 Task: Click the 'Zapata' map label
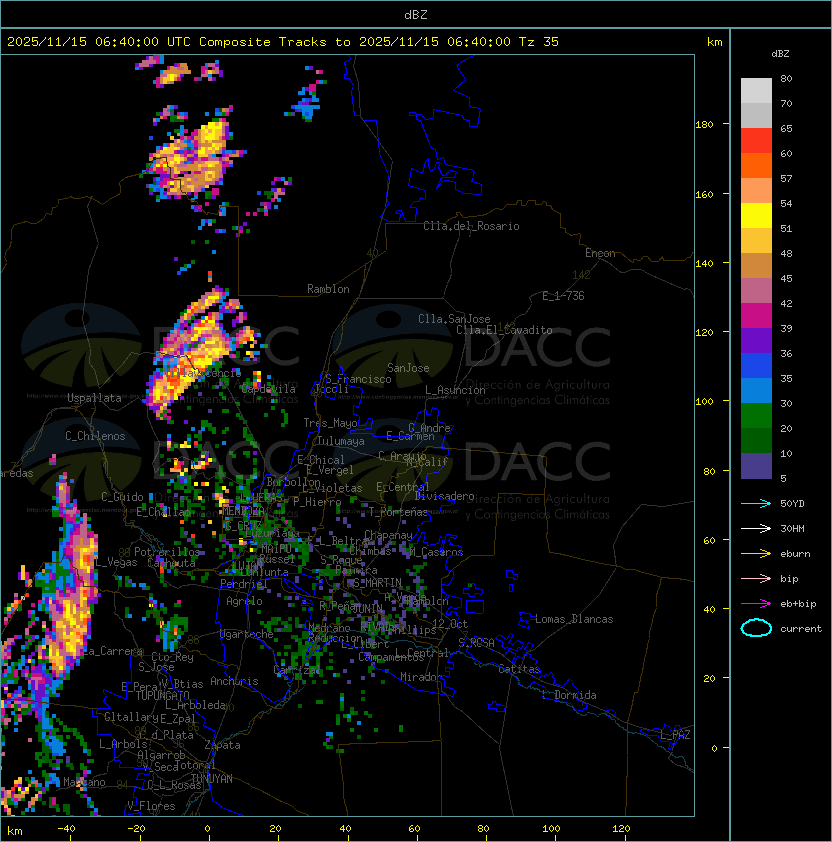pos(222,745)
